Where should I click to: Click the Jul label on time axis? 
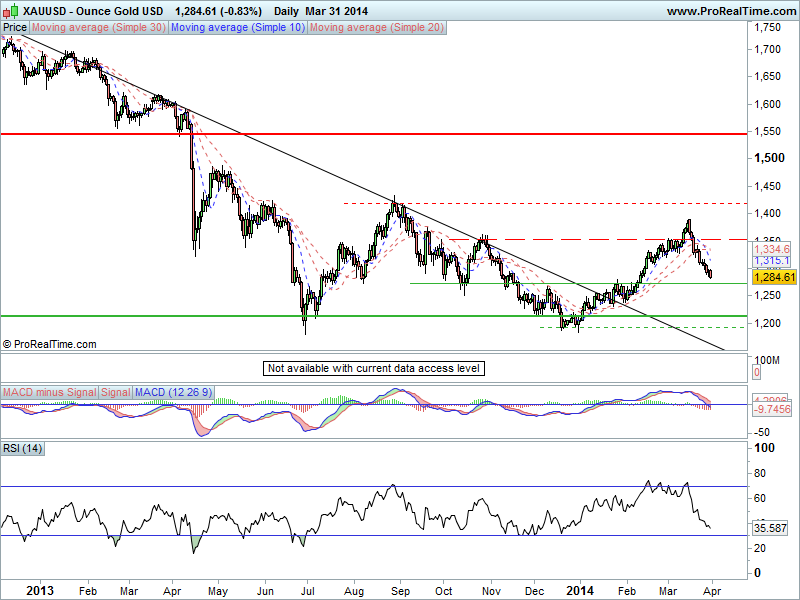(307, 591)
